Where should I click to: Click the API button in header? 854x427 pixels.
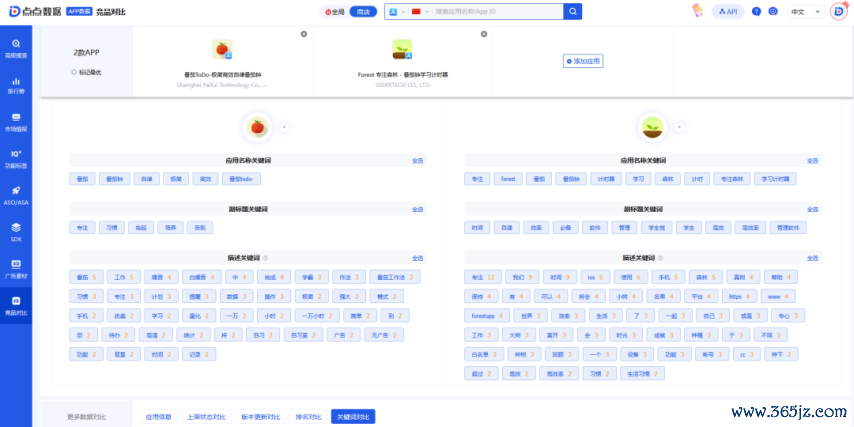click(728, 12)
